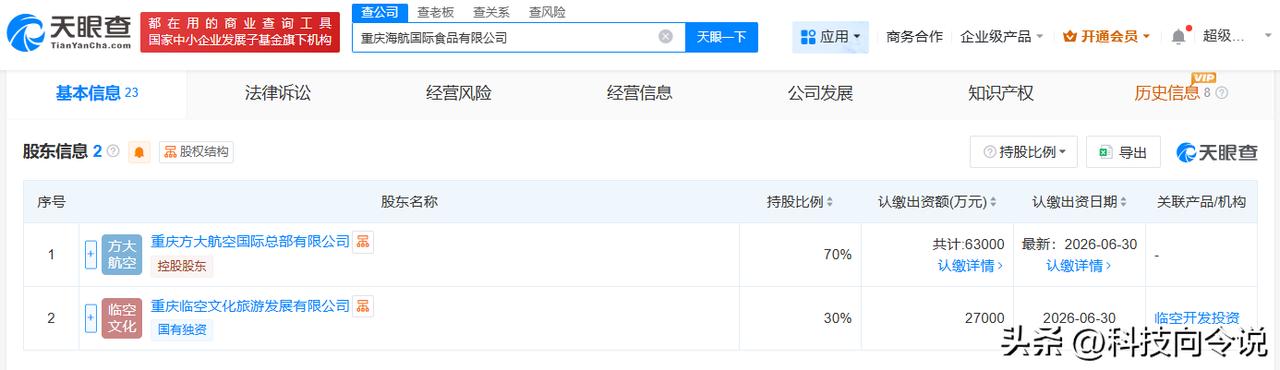Switch to the 知识产权 tab
This screenshot has height=370, width=1280.
click(1001, 93)
